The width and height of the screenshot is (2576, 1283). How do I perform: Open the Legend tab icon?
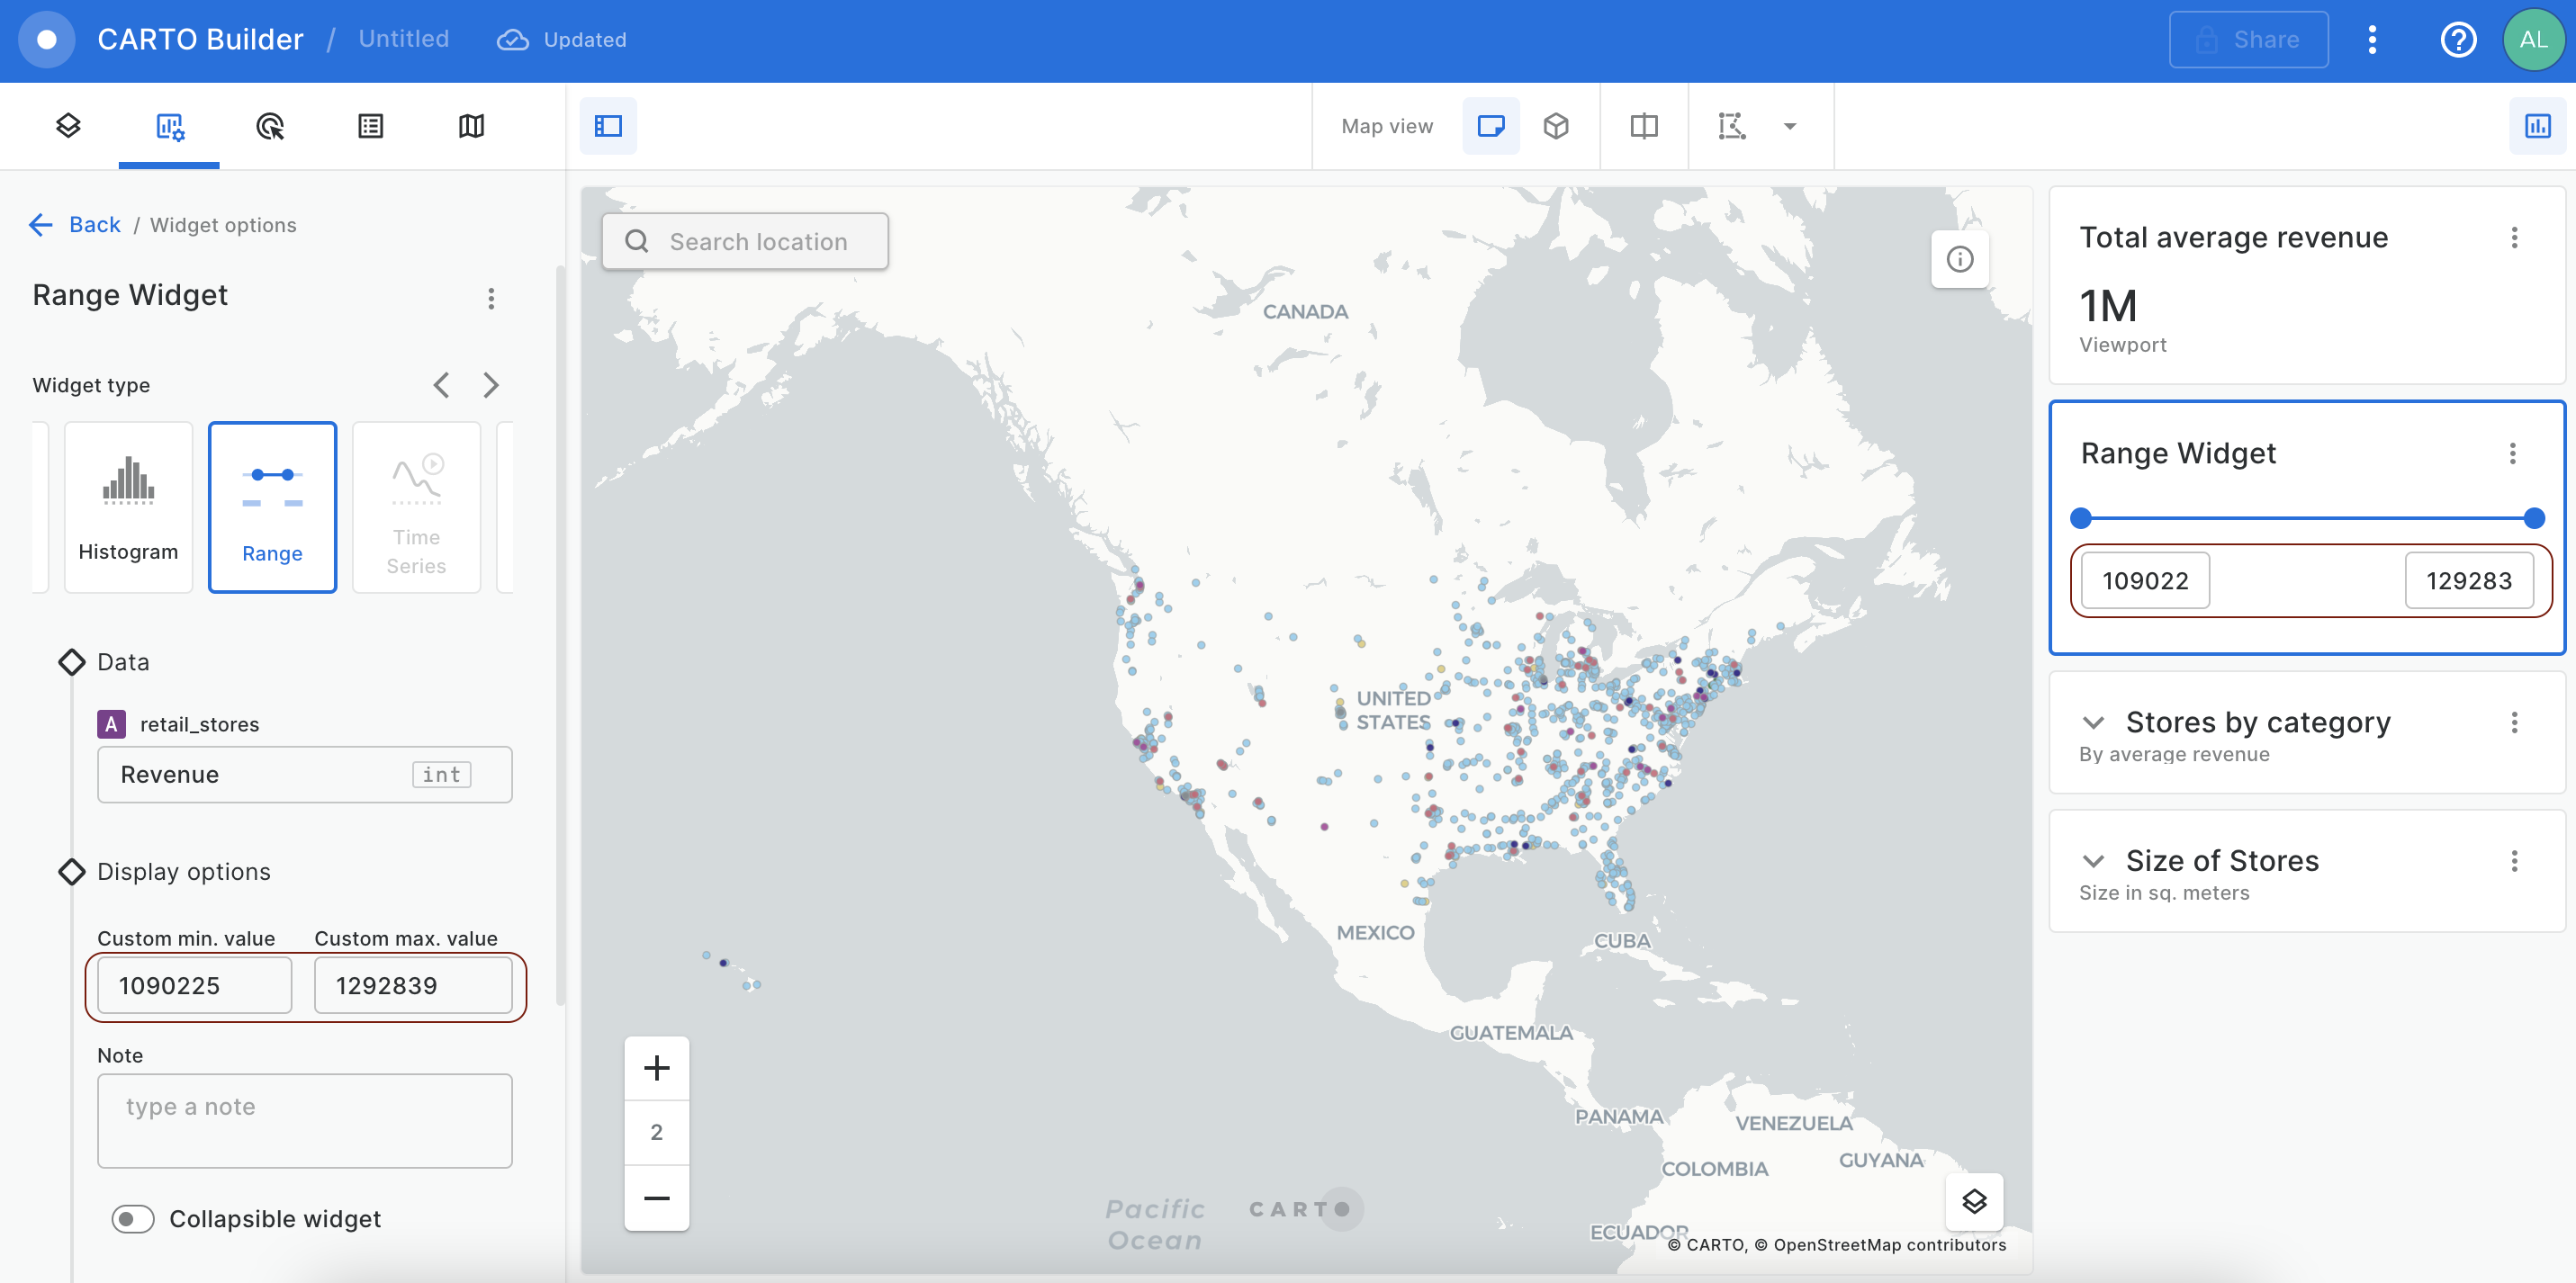(371, 126)
